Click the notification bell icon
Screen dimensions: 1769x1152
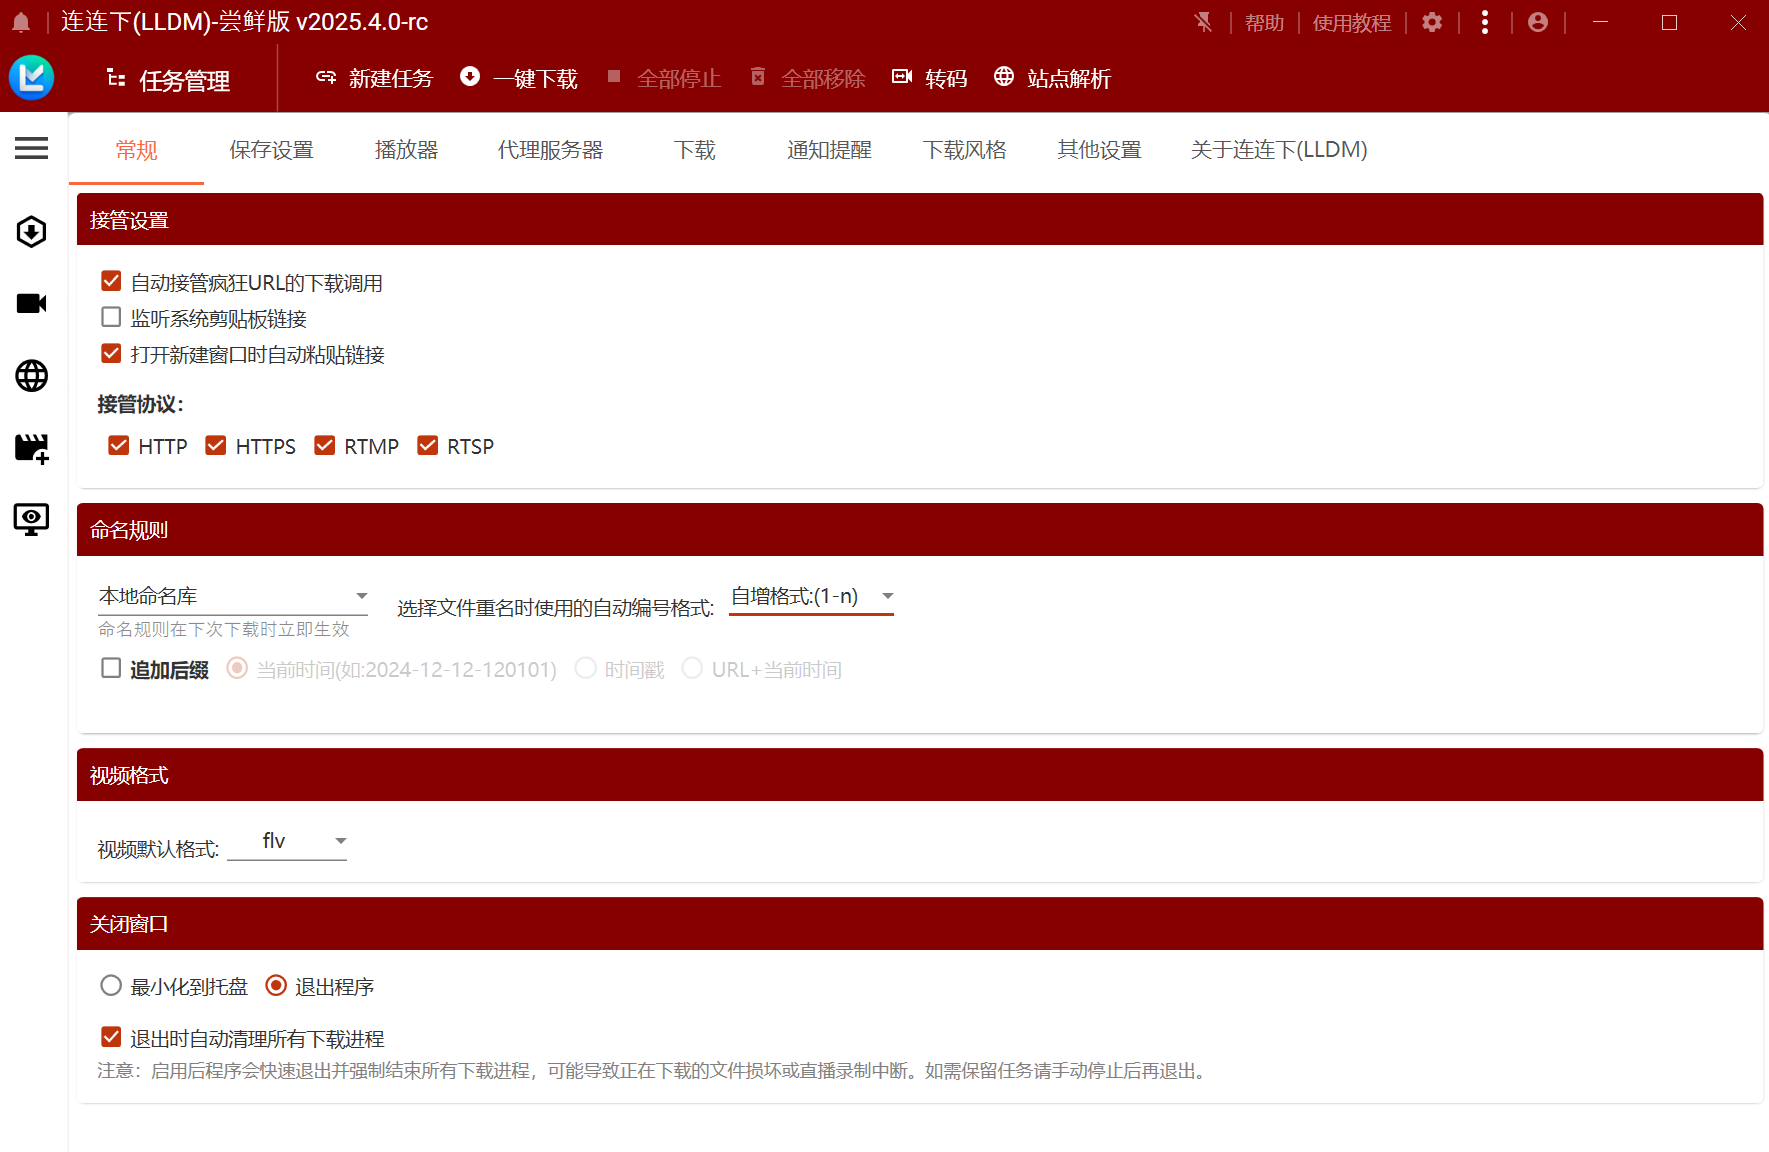20,21
